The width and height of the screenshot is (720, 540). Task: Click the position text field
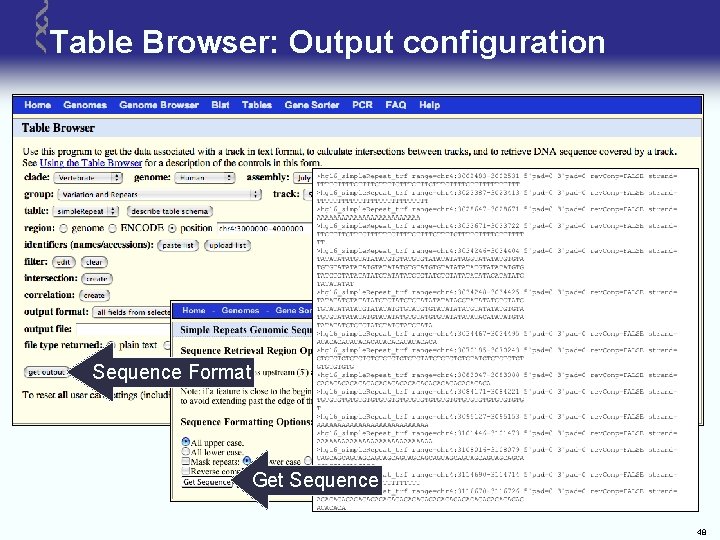coord(264,228)
